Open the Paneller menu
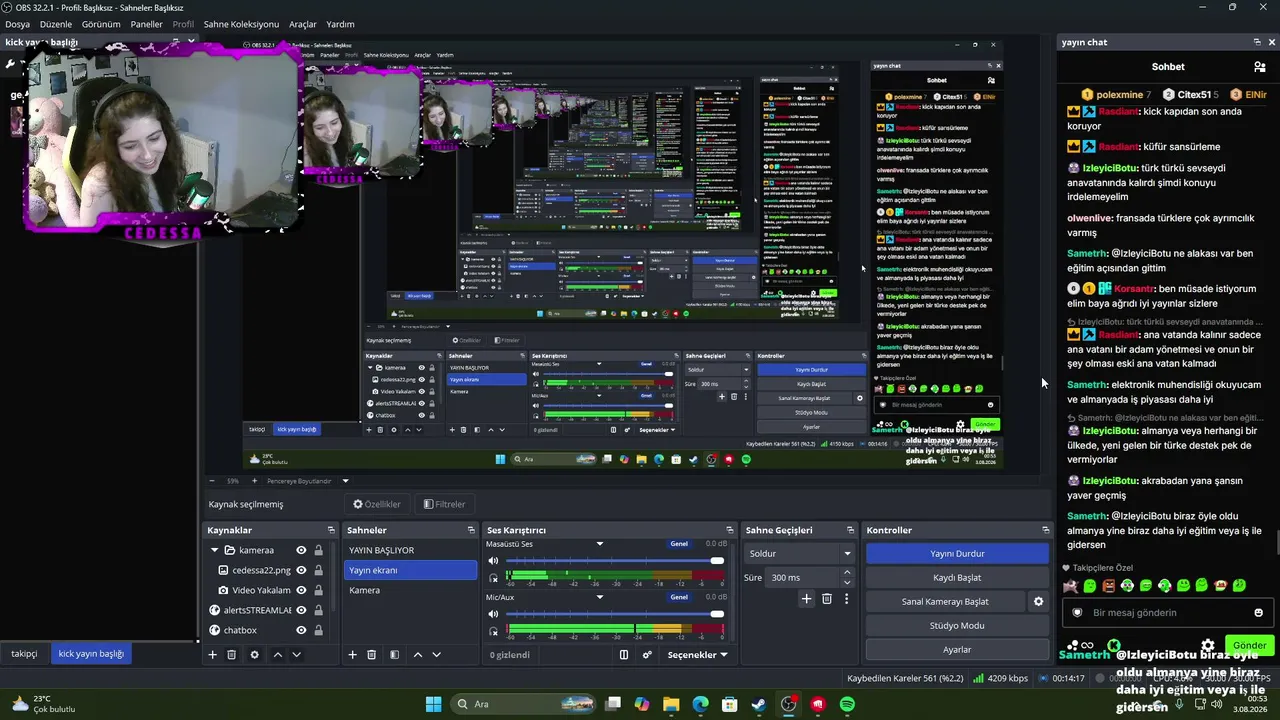 click(x=146, y=24)
